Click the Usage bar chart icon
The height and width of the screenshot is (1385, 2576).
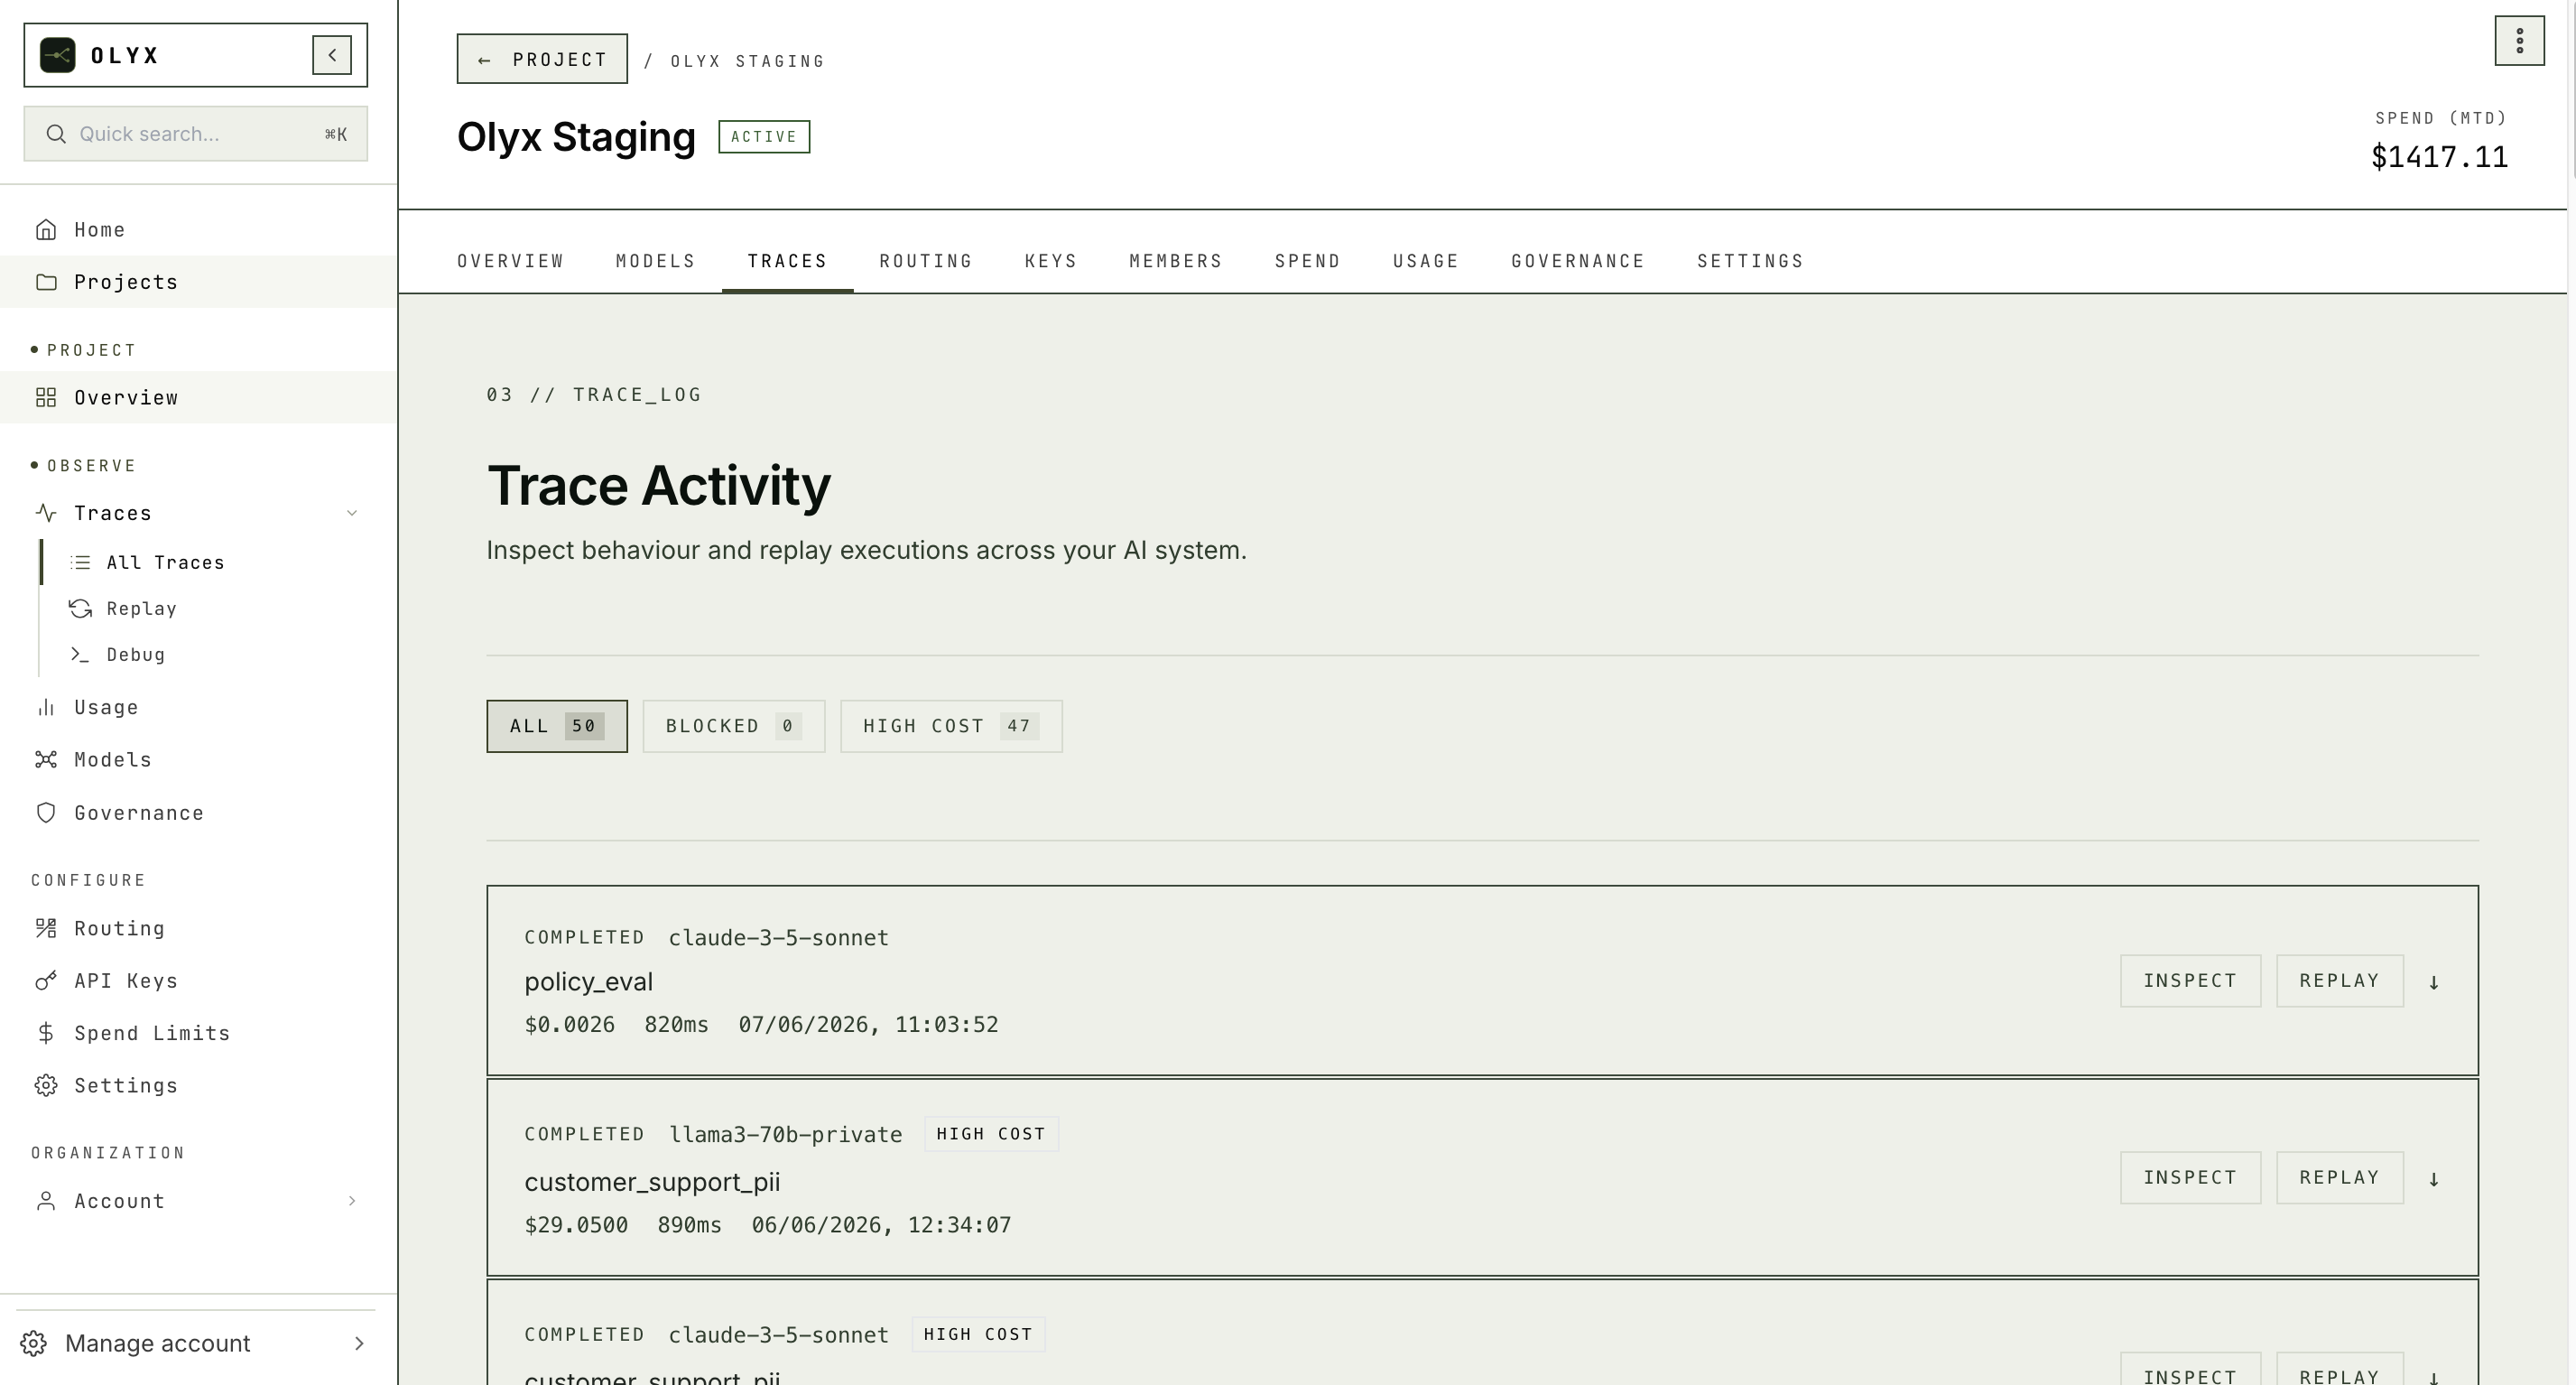click(46, 708)
